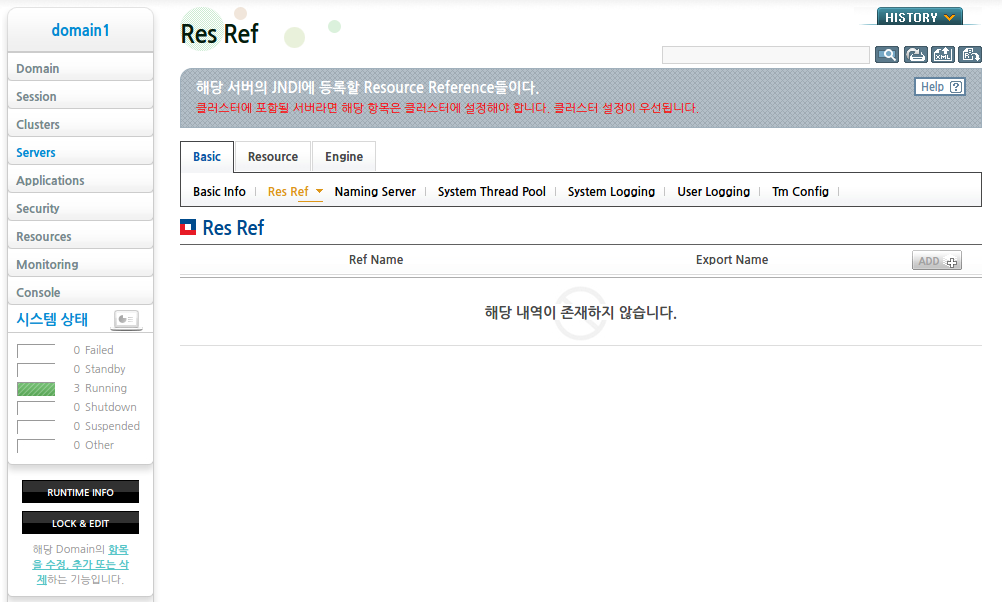The height and width of the screenshot is (602, 1002).
Task: Click the '0 Failed' status text
Action: [x=93, y=350]
